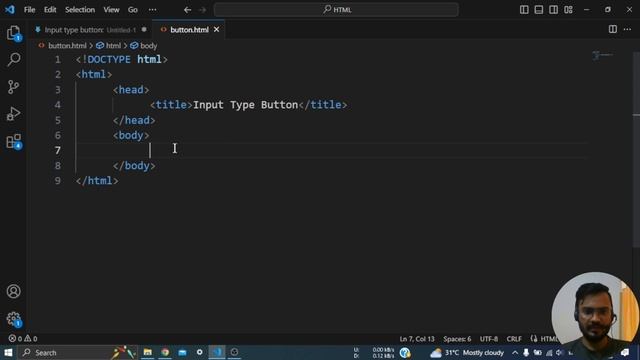Split the editor to the right
The width and height of the screenshot is (640, 360).
613,29
